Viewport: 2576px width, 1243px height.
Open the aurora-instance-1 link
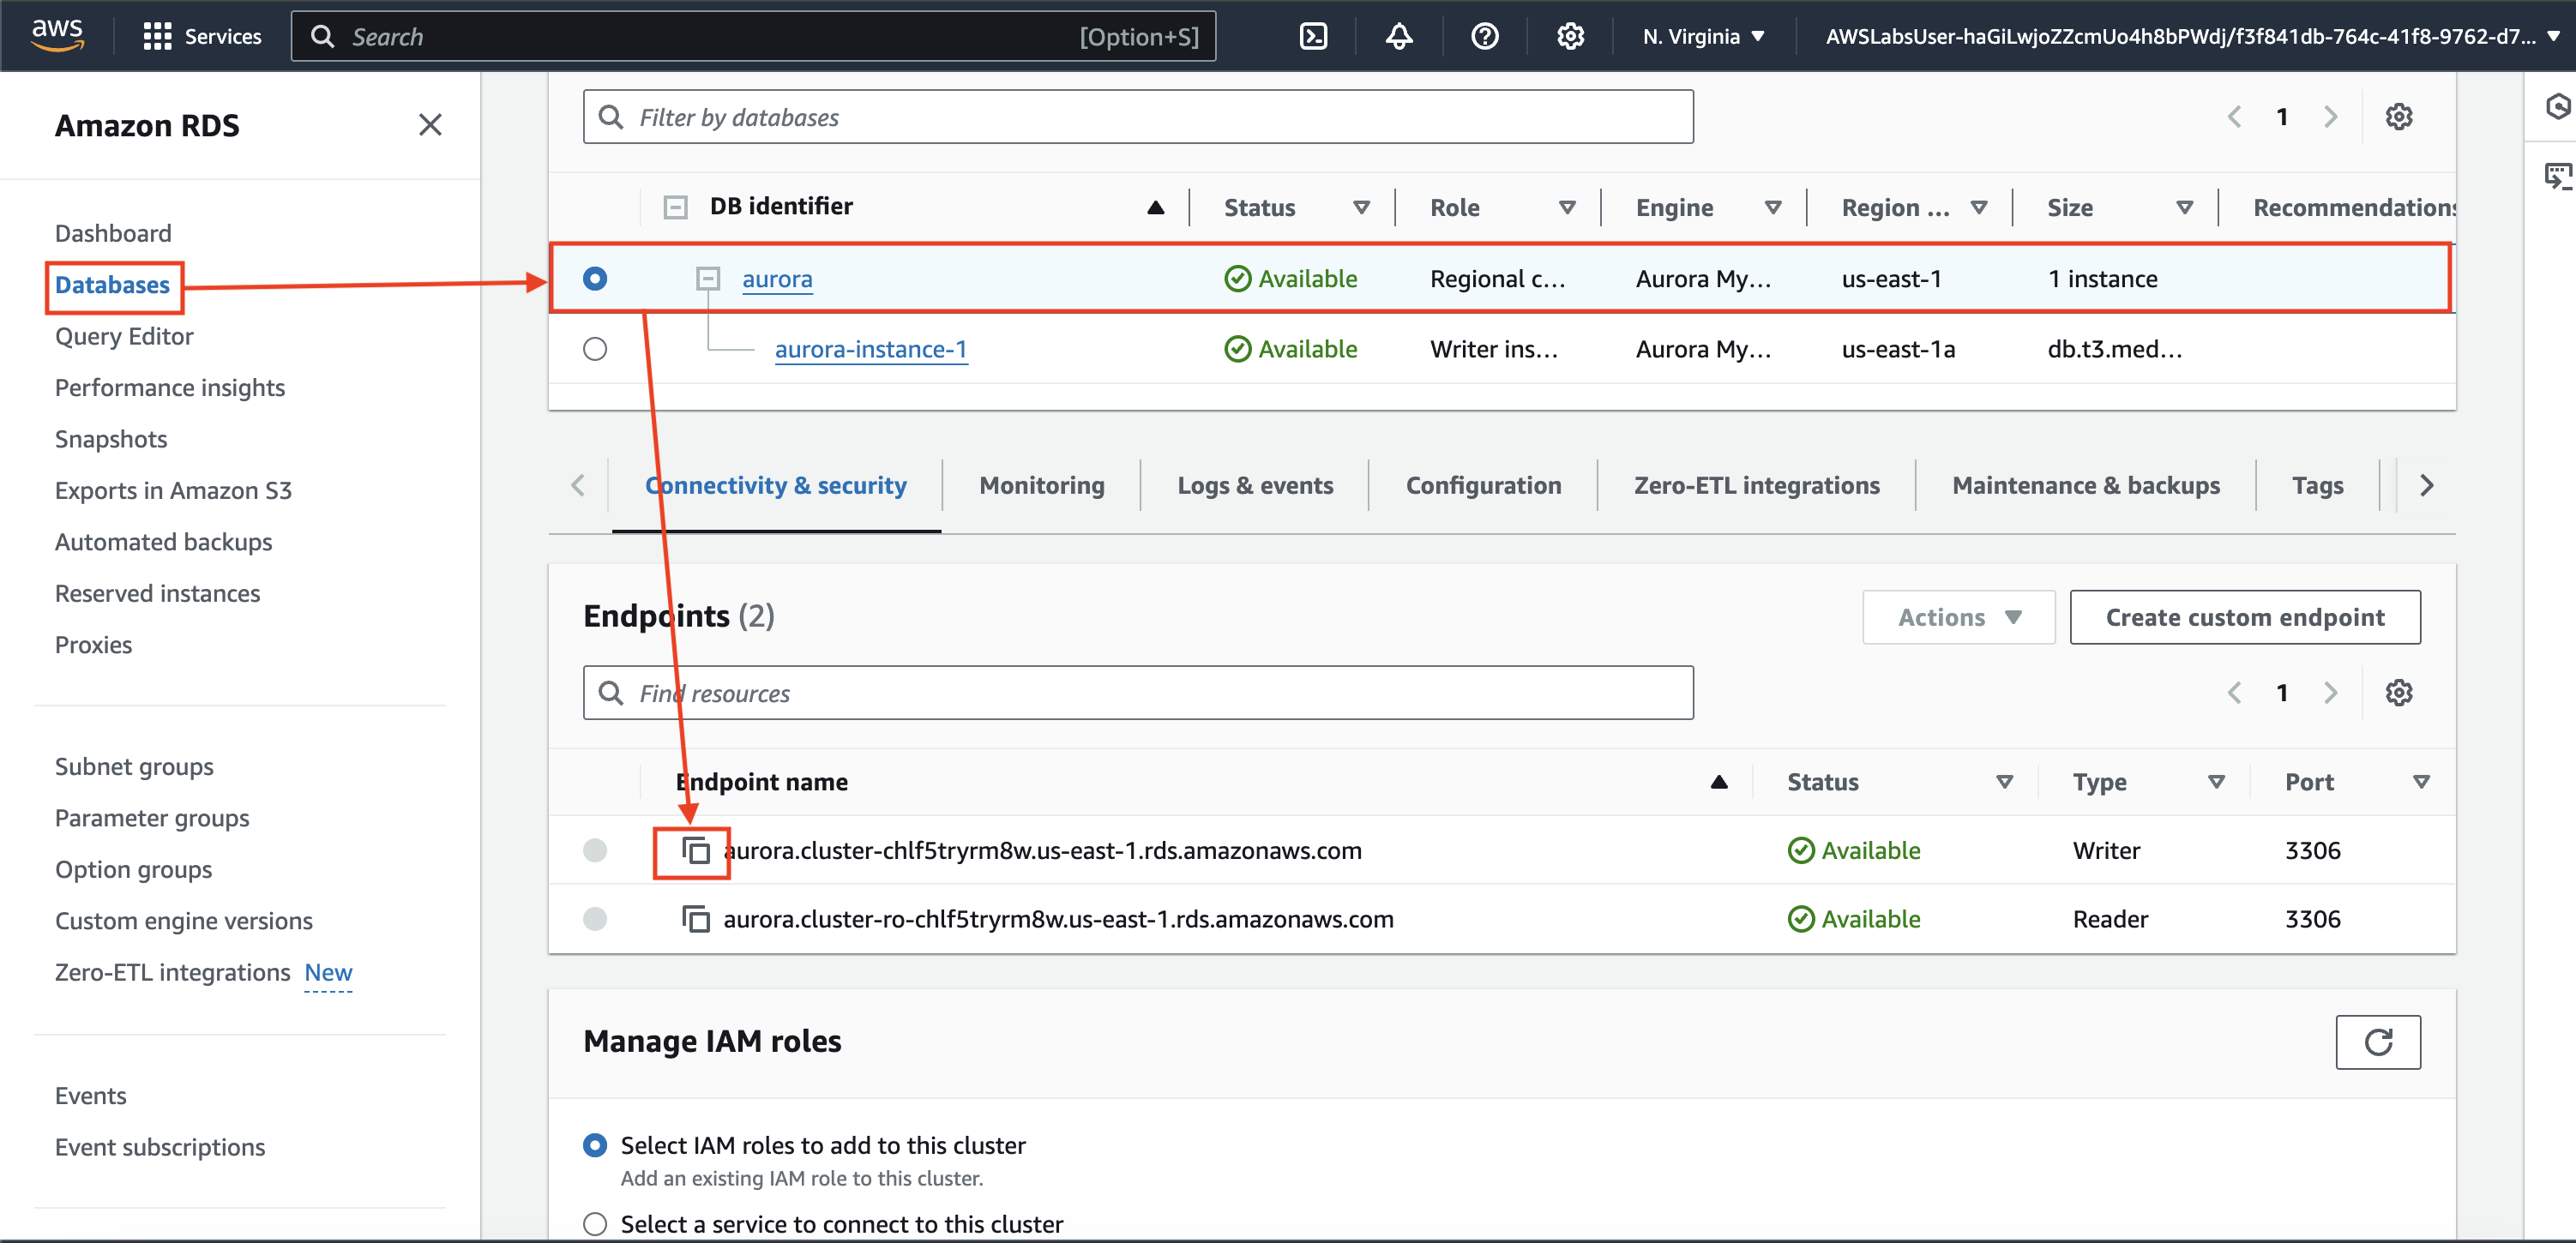[x=871, y=349]
